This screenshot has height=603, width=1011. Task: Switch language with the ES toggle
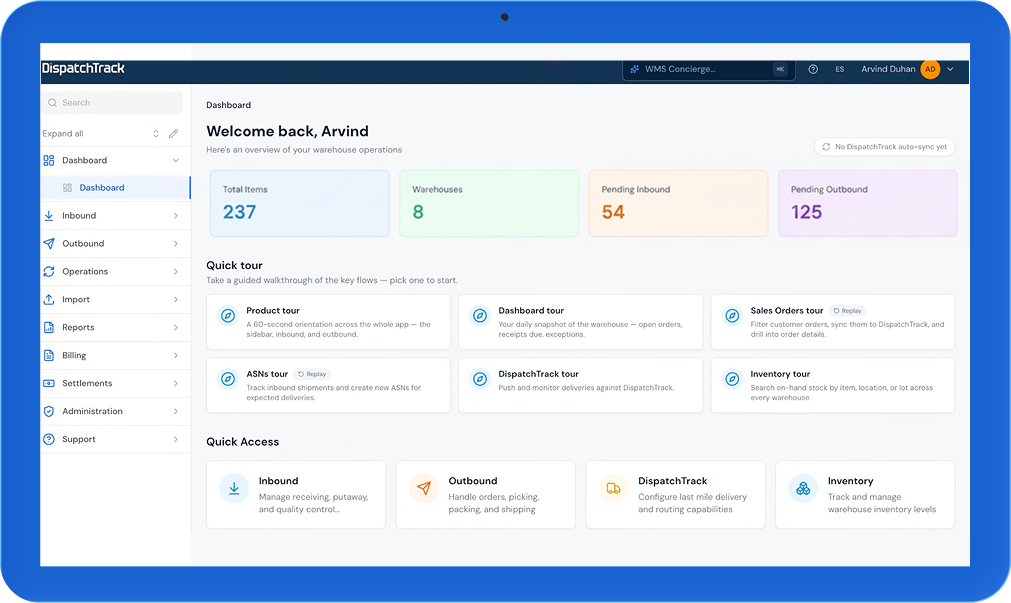pyautogui.click(x=839, y=69)
